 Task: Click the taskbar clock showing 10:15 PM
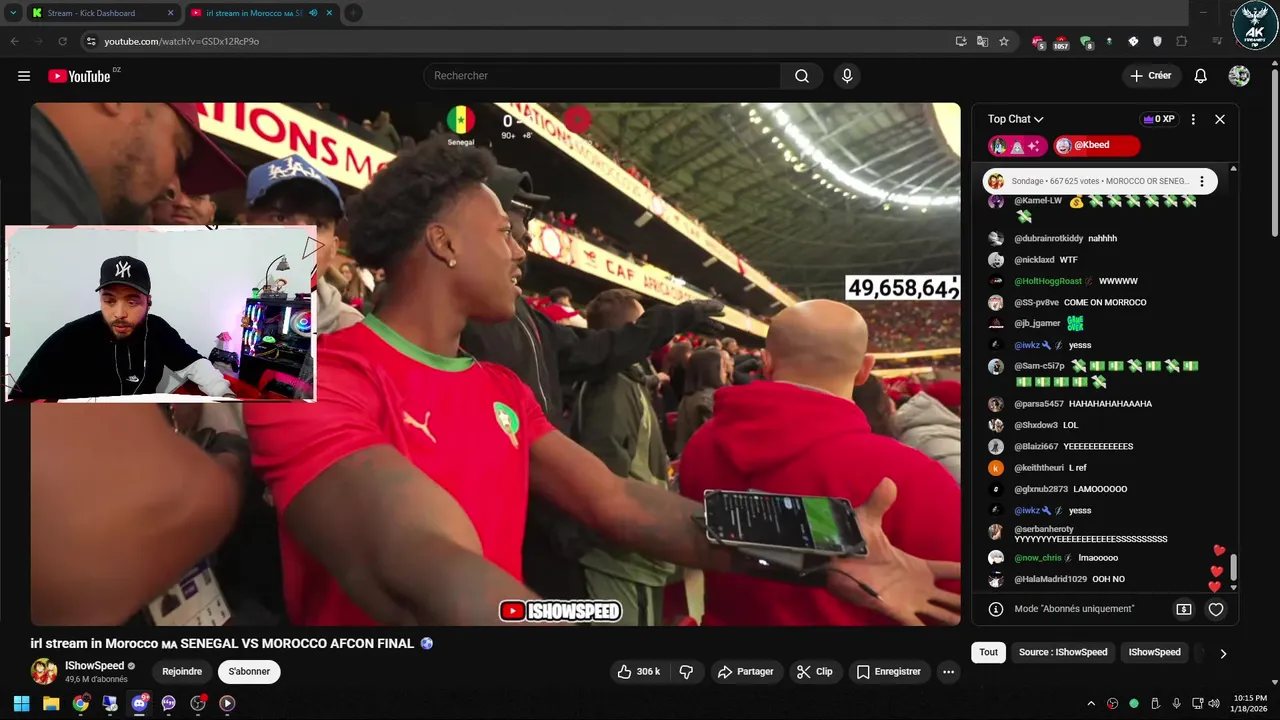pos(1249,703)
